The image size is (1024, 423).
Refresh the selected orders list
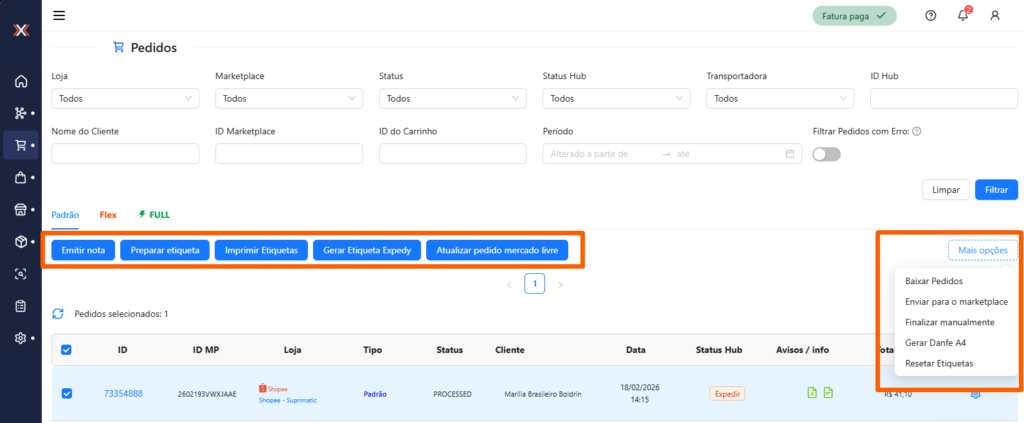coord(58,314)
